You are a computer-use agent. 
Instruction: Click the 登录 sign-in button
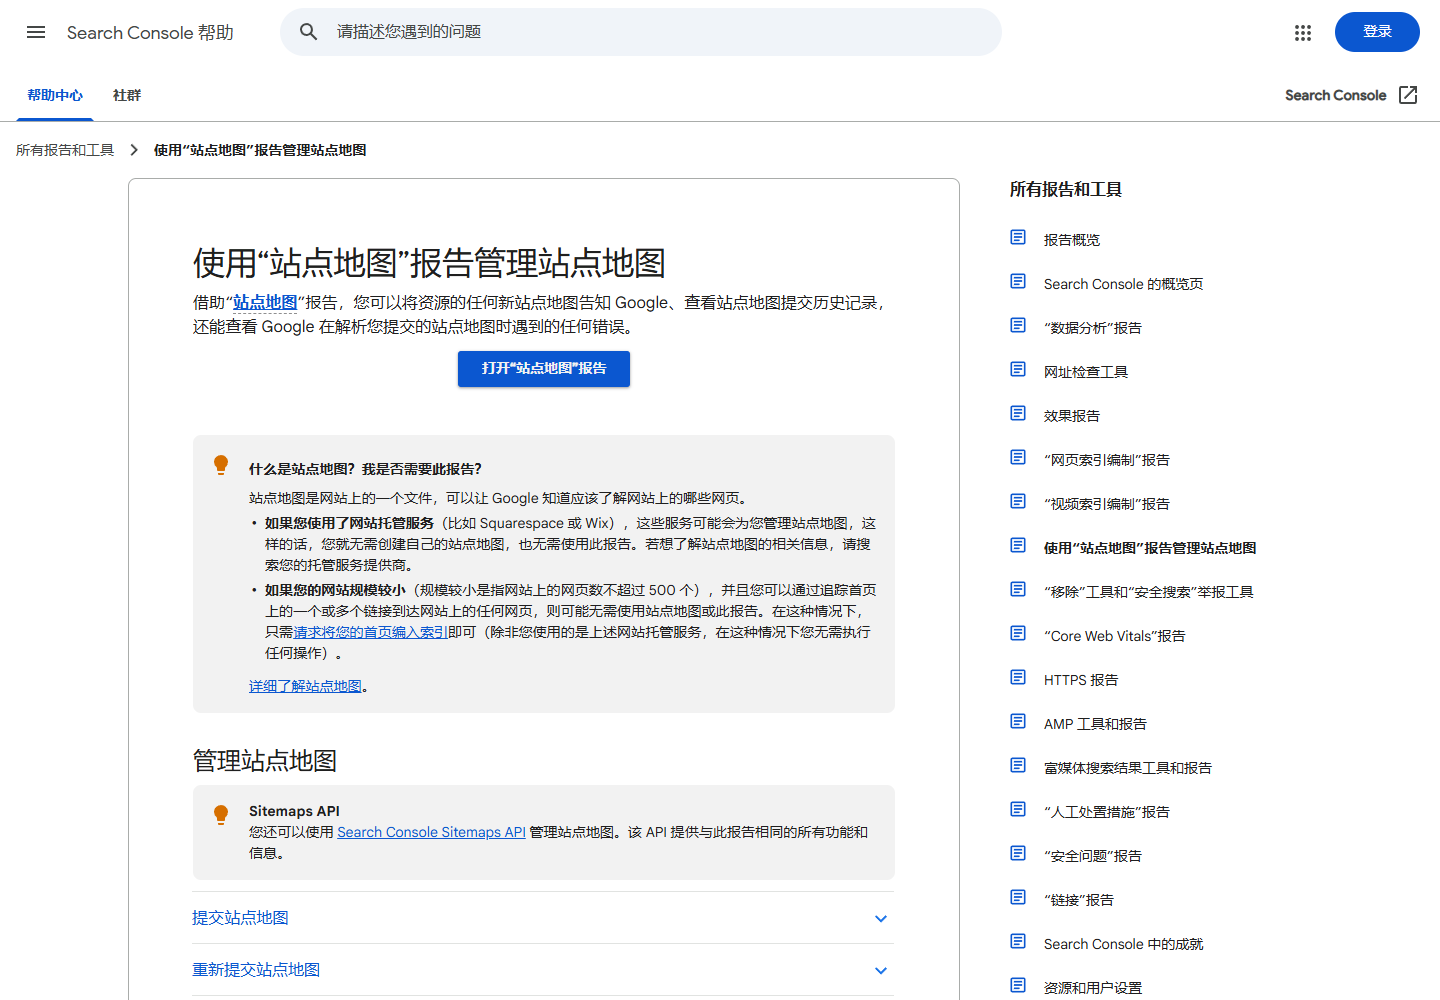(x=1377, y=32)
